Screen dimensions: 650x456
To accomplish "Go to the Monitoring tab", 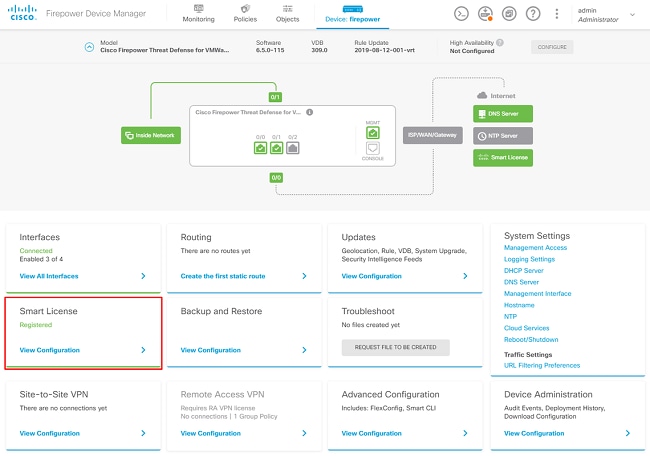I will tap(198, 14).
